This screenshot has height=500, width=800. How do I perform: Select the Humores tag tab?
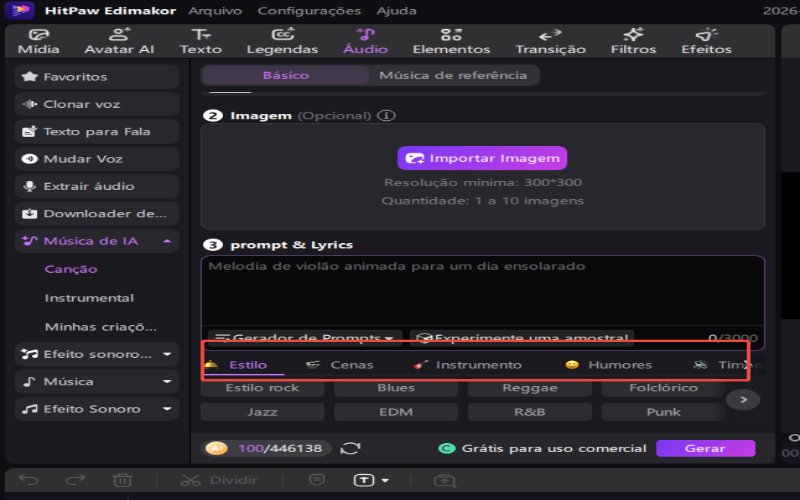[609, 365]
